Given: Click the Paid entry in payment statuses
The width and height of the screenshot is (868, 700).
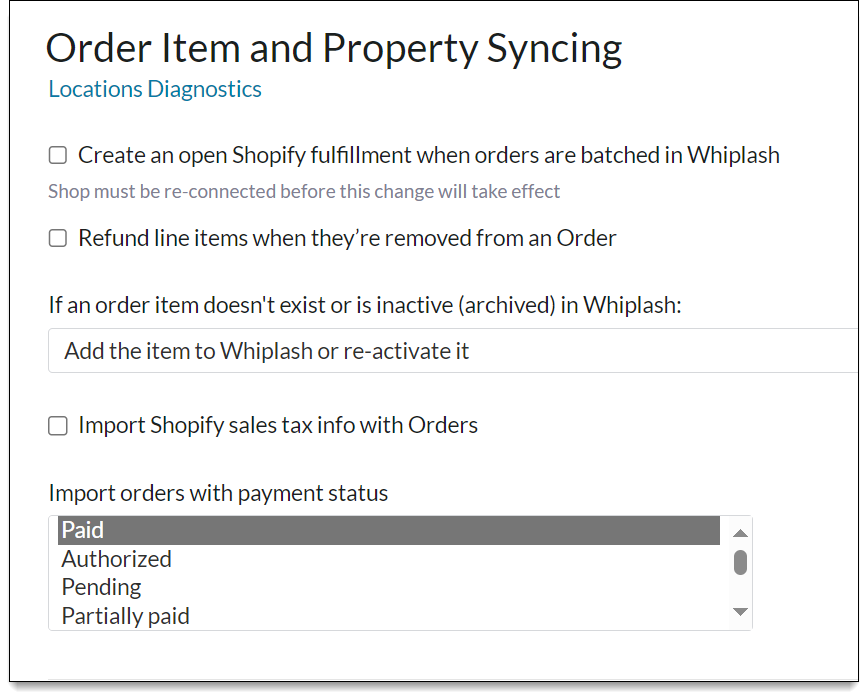Looking at the screenshot, I should pyautogui.click(x=83, y=530).
